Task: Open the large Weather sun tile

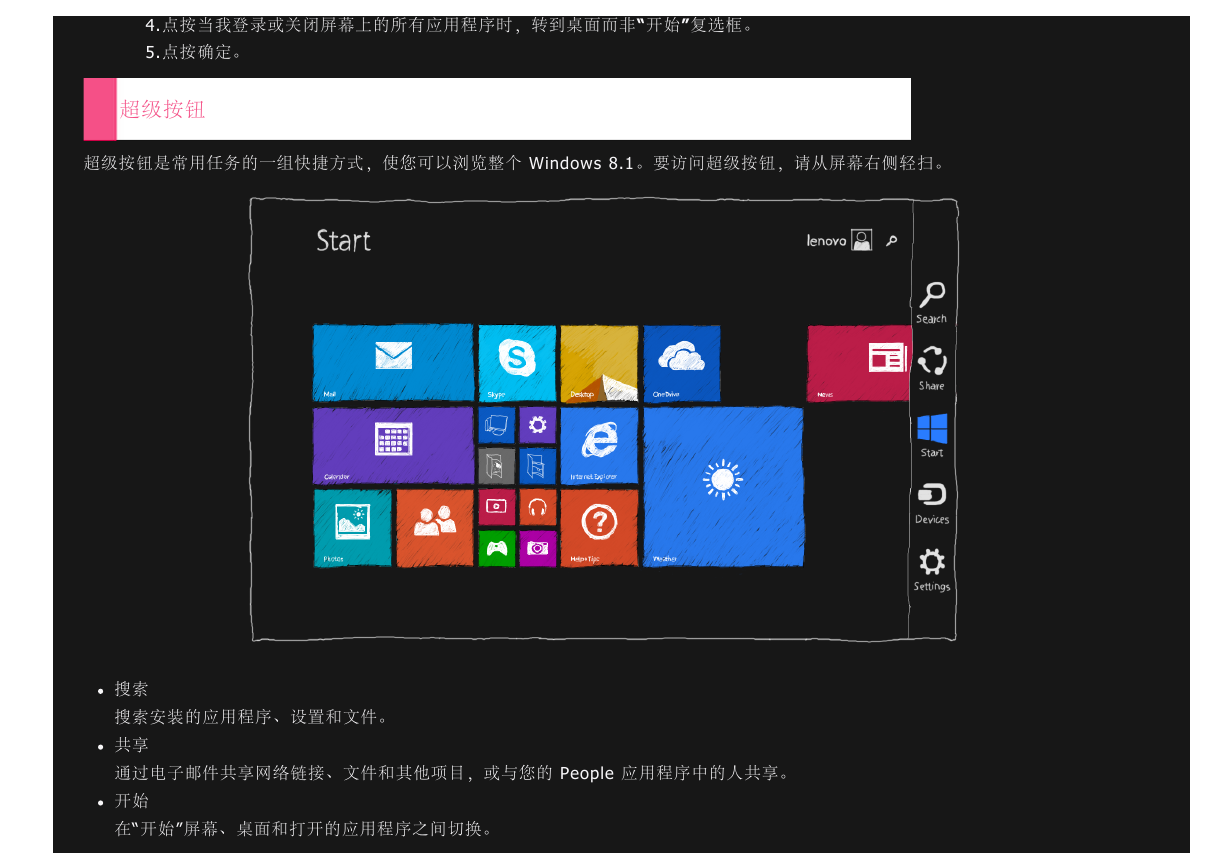Action: click(x=723, y=486)
